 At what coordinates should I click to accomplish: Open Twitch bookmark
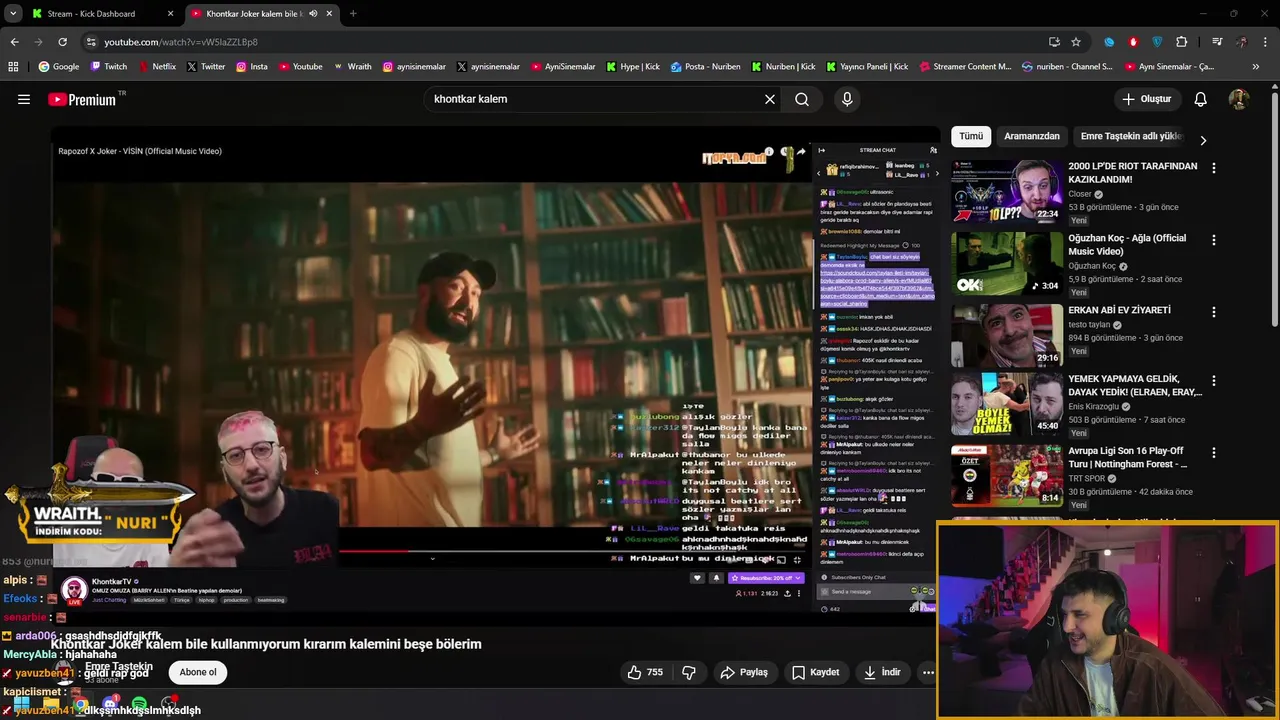point(108,67)
